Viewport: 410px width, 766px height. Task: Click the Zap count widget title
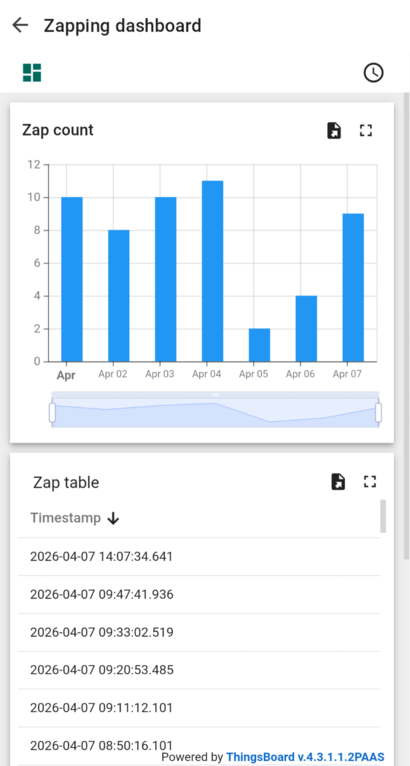[58, 130]
